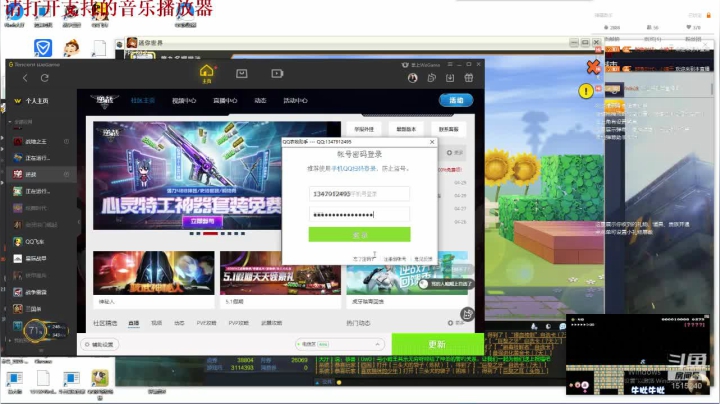Screen dimensions: 720x404
Task: Click the first button above the news list
Action: [x=364, y=129]
